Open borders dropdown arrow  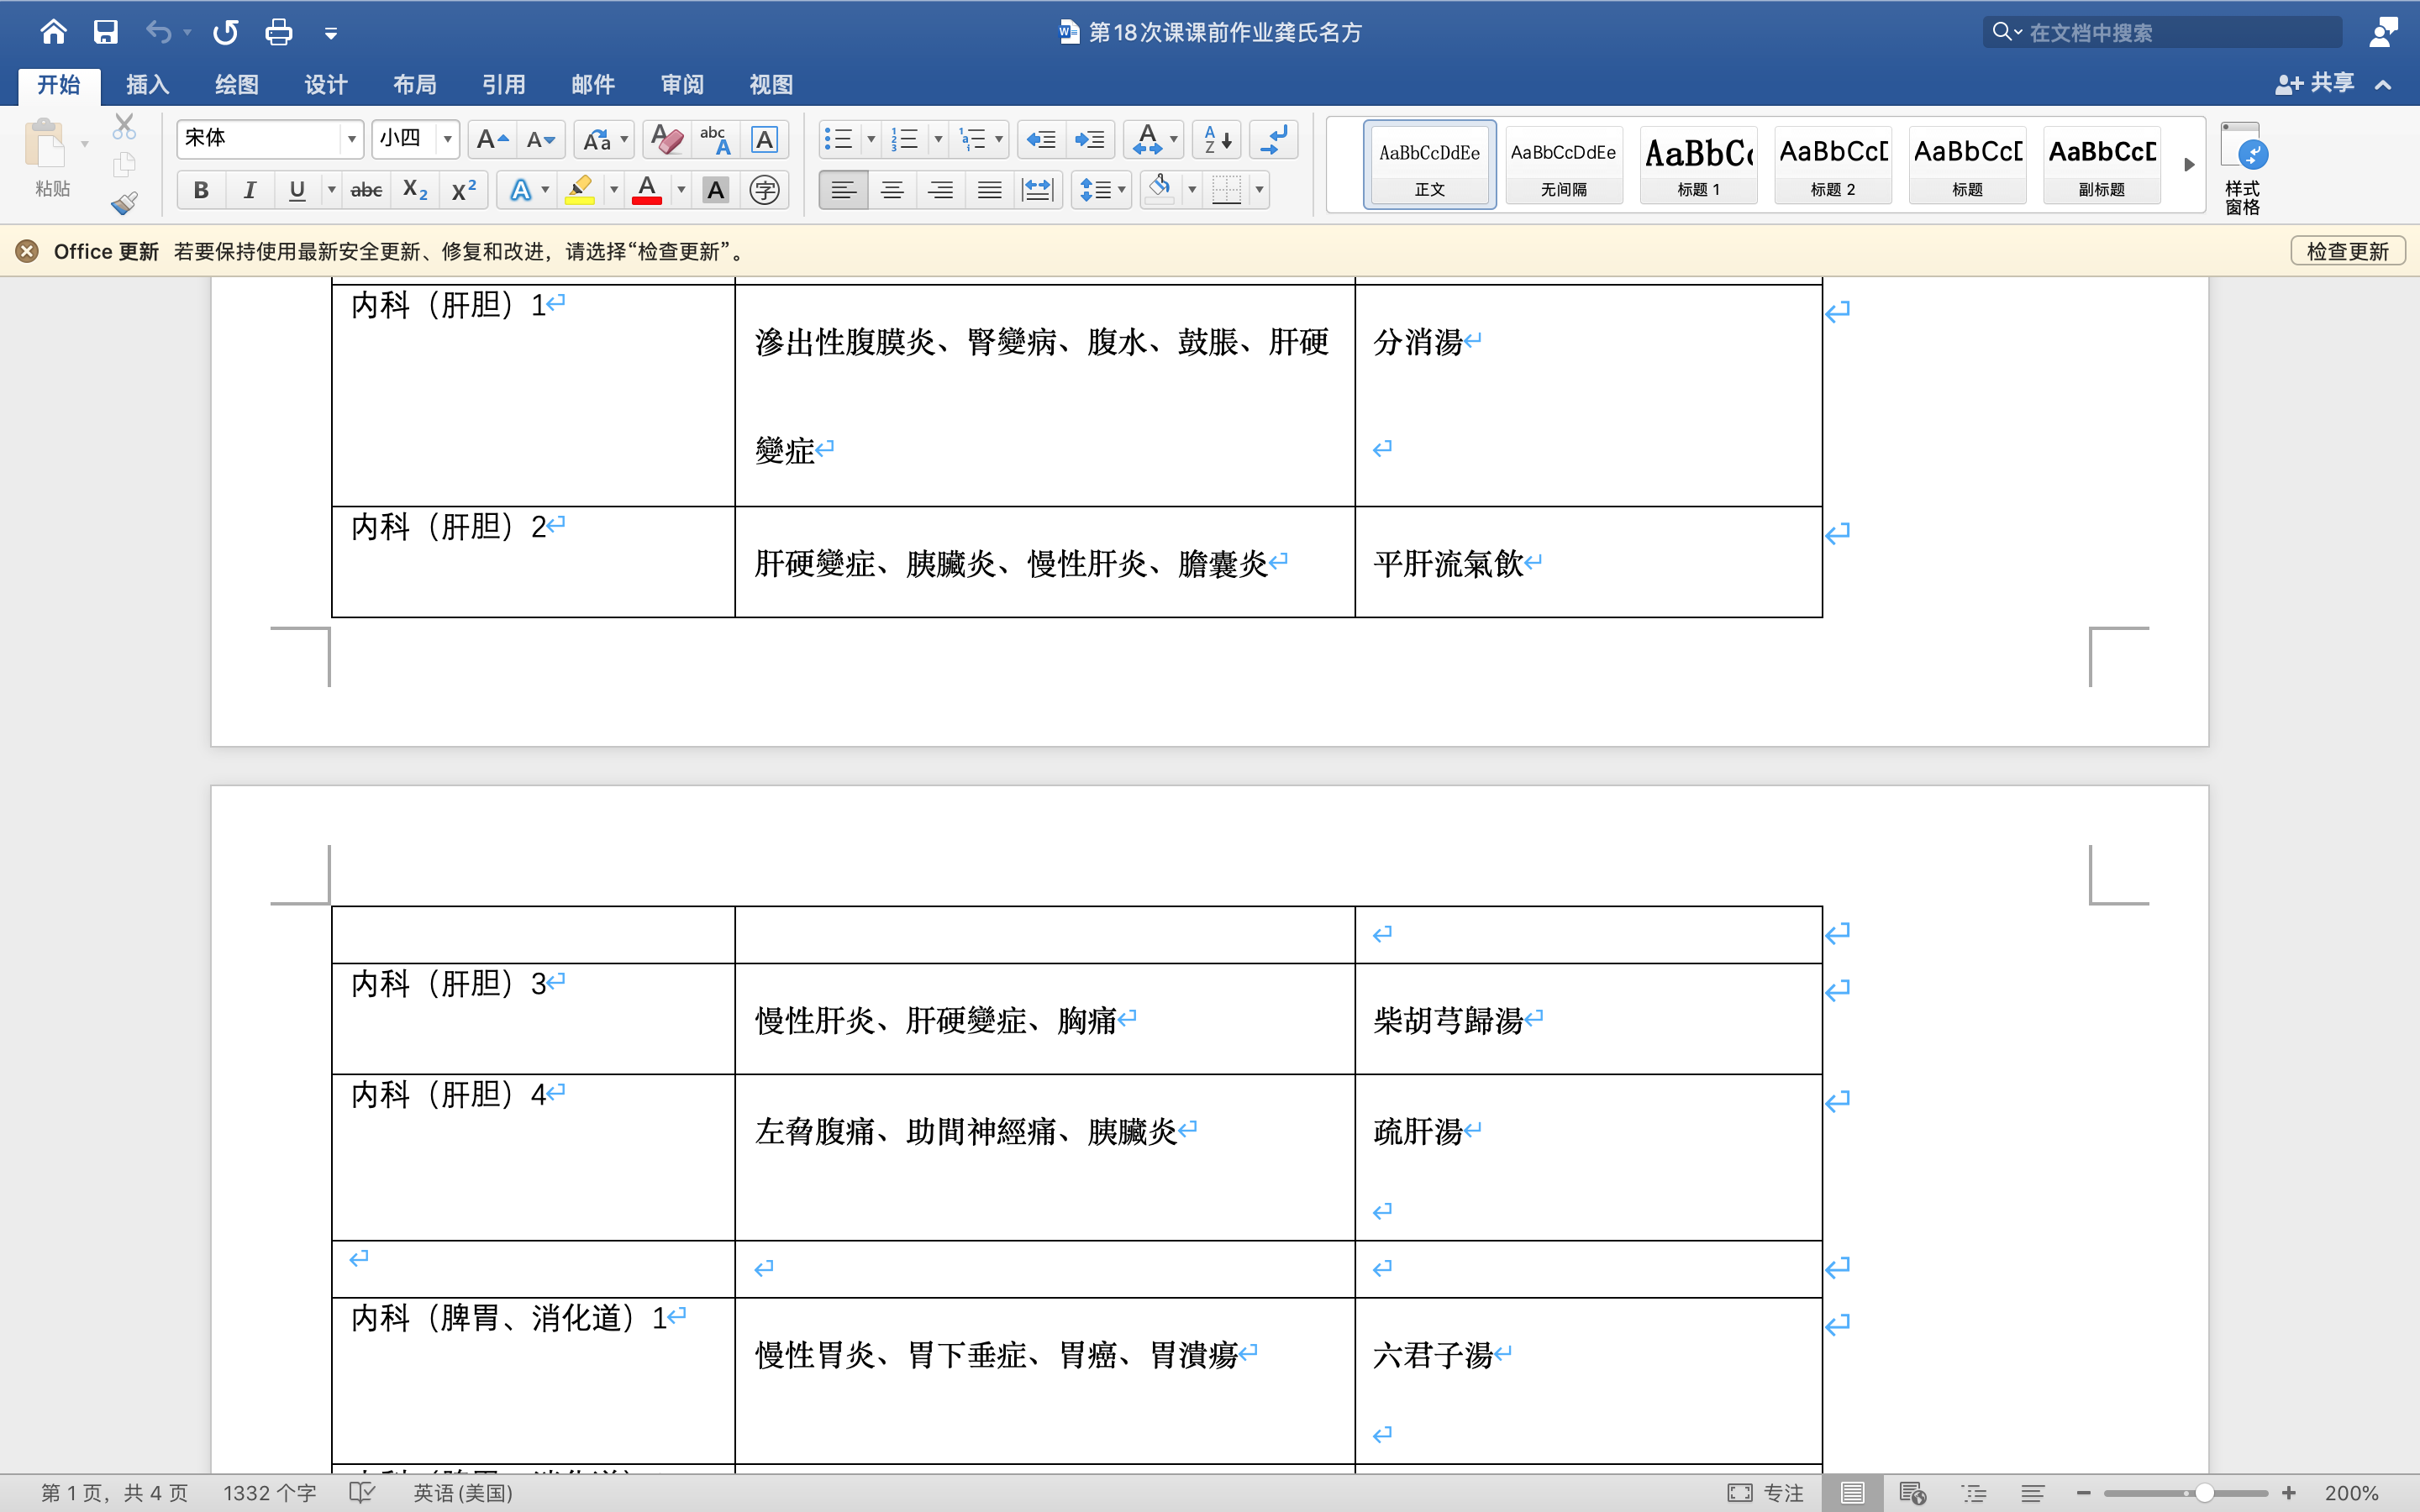(1259, 190)
